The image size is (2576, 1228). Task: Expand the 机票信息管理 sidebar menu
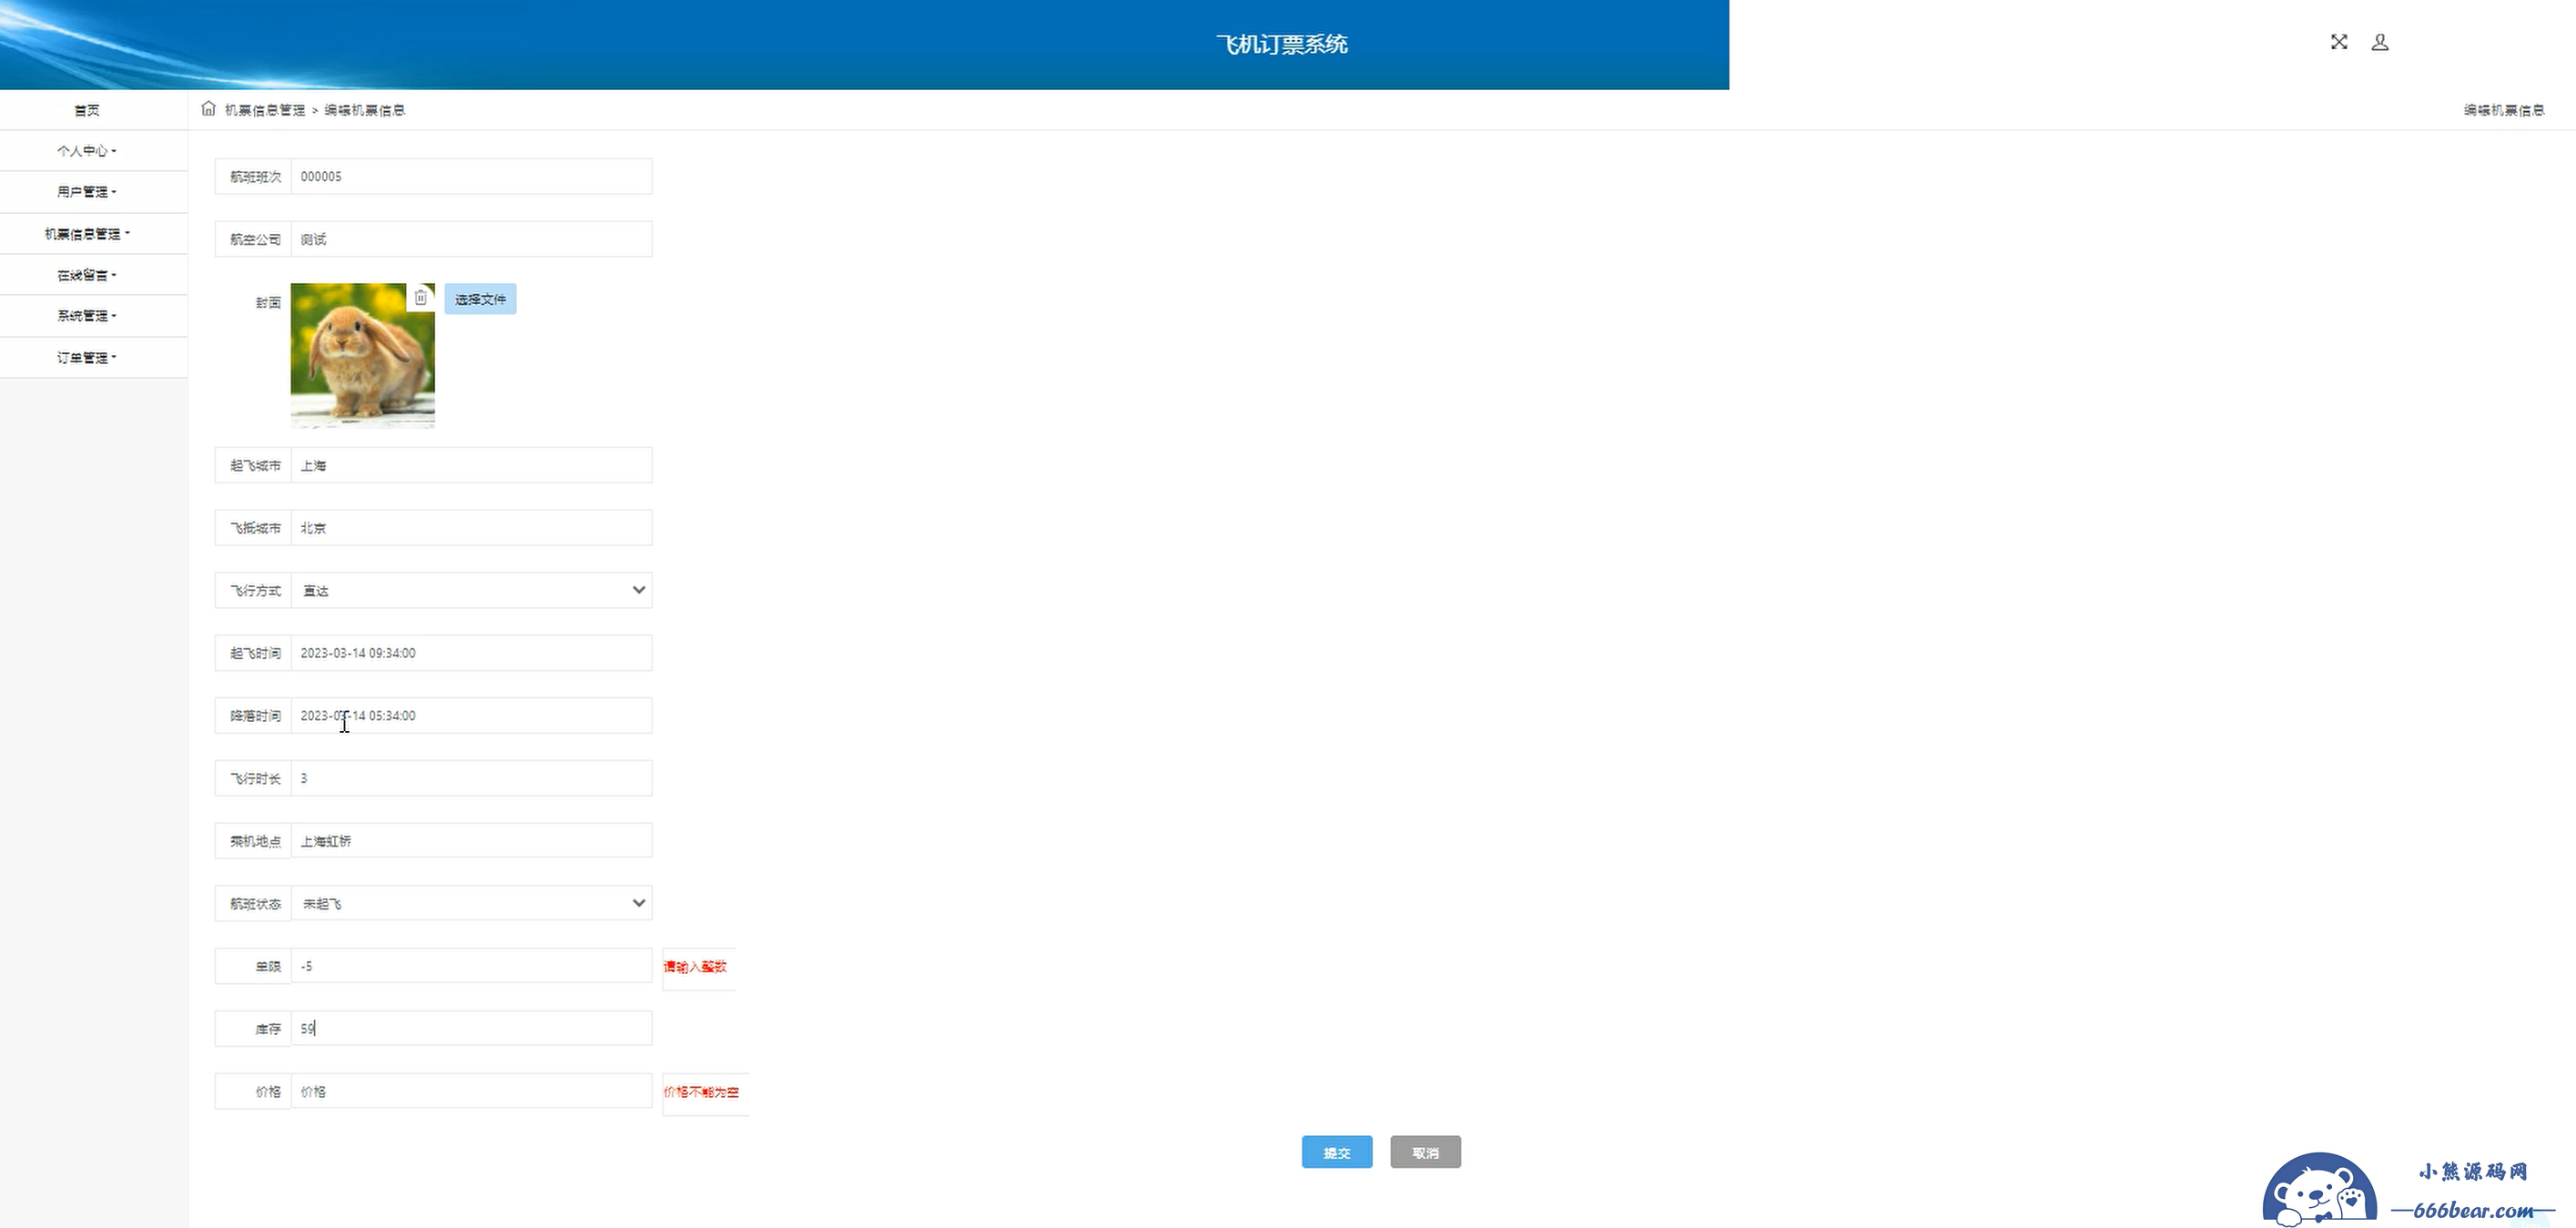tap(87, 234)
